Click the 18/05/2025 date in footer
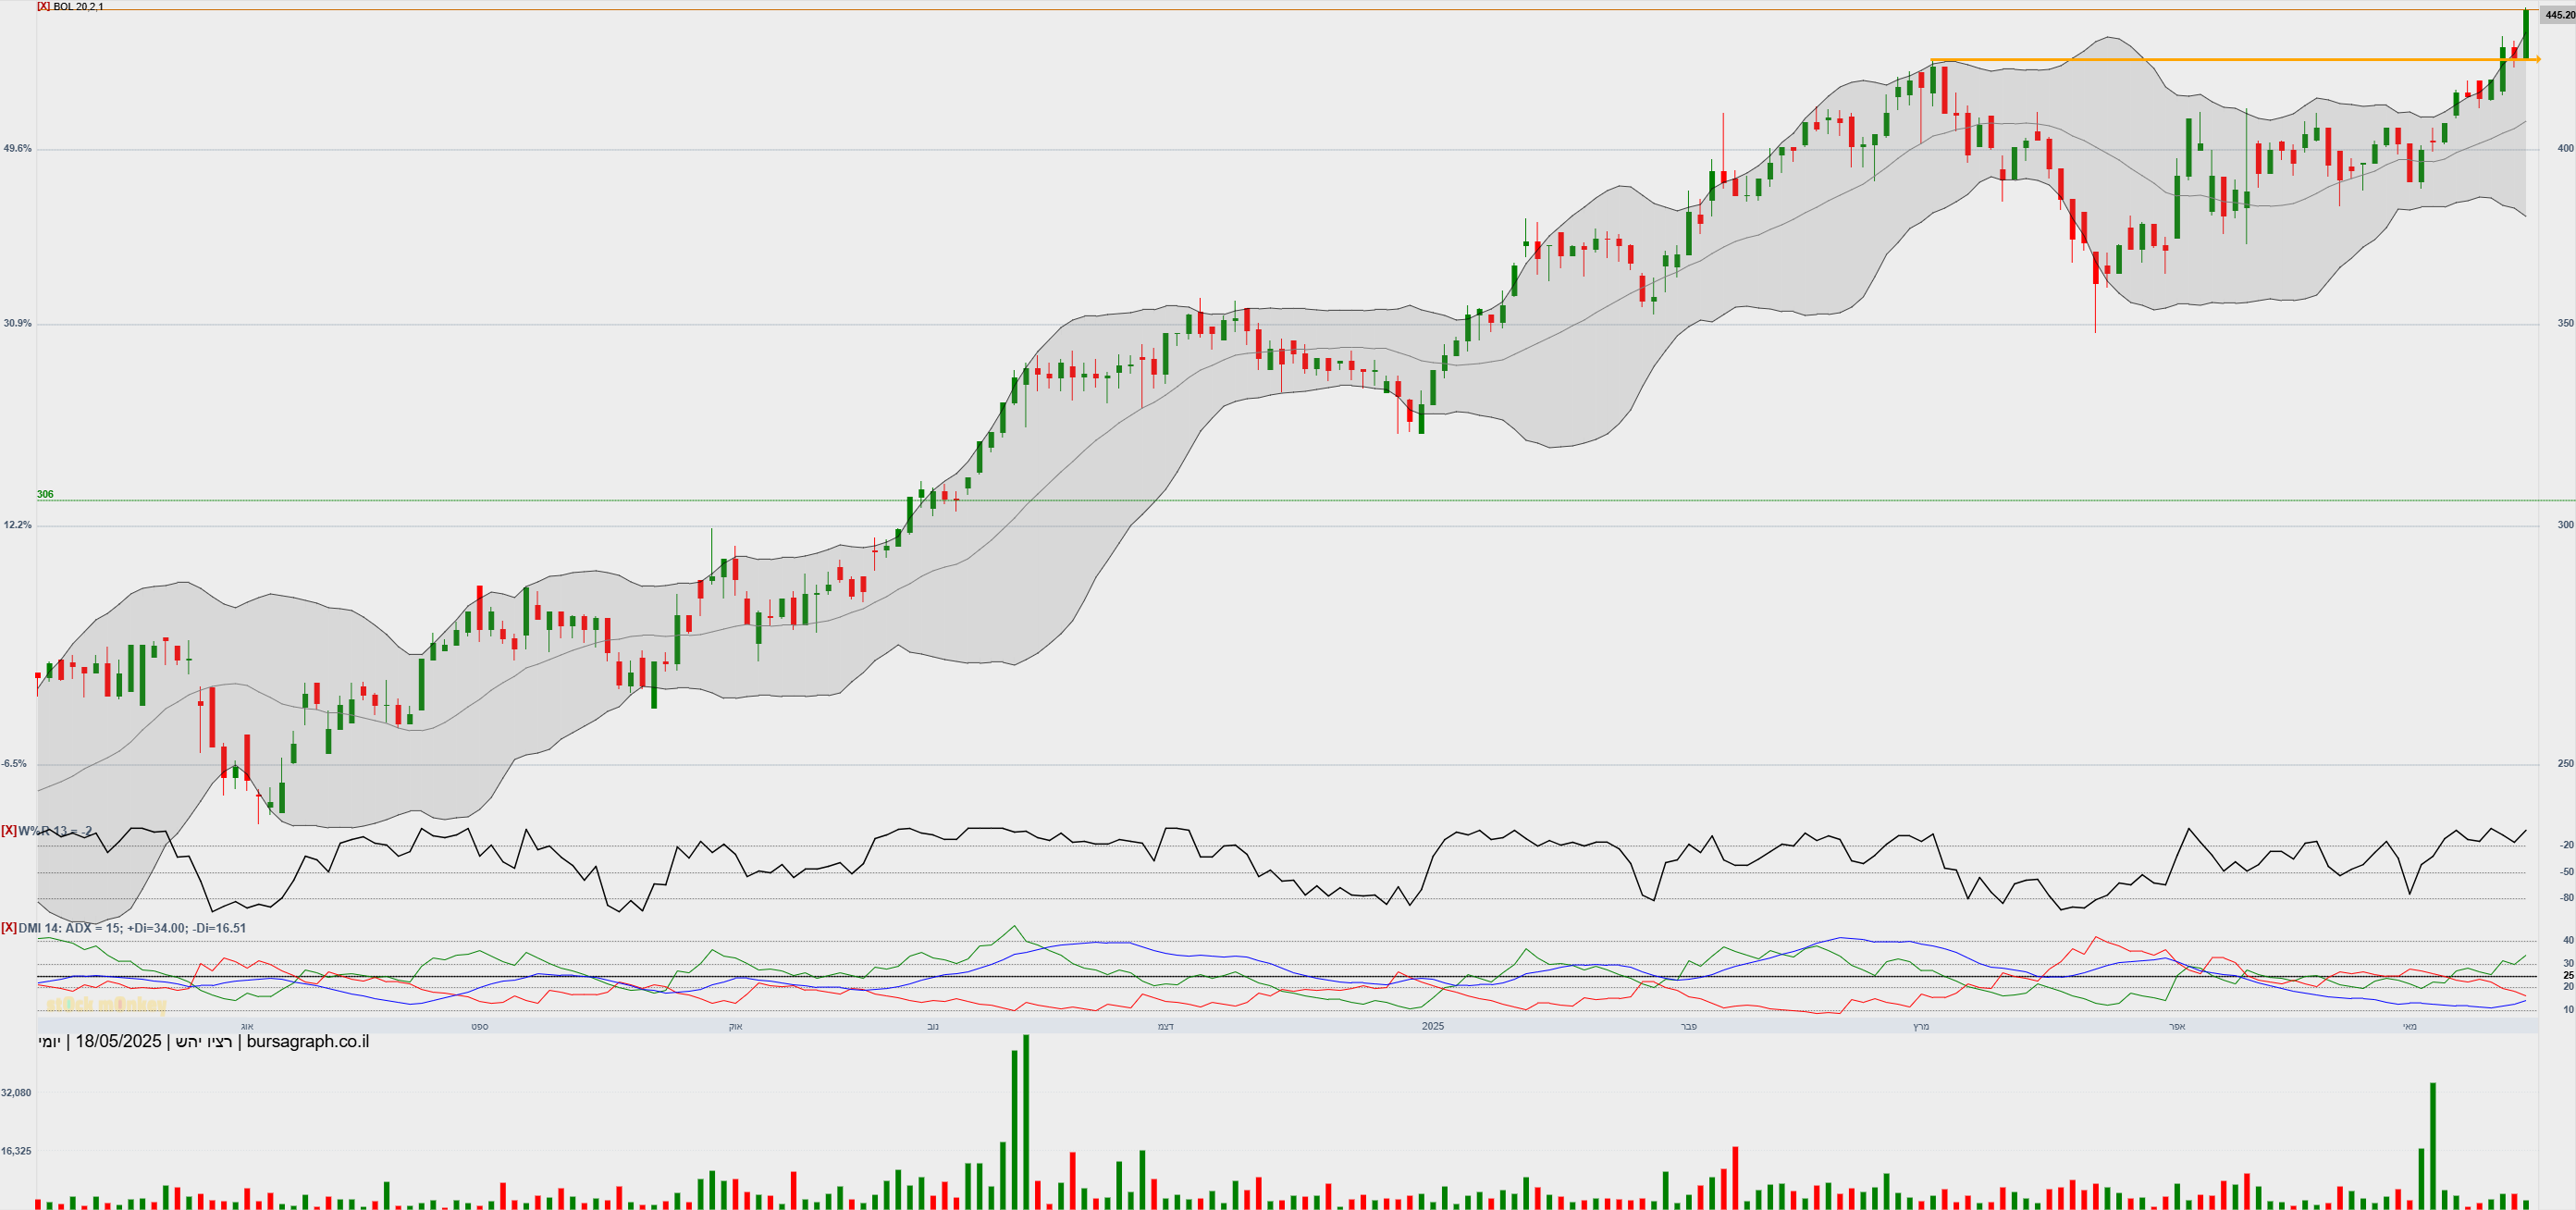The image size is (2576, 1210). pyautogui.click(x=118, y=1042)
